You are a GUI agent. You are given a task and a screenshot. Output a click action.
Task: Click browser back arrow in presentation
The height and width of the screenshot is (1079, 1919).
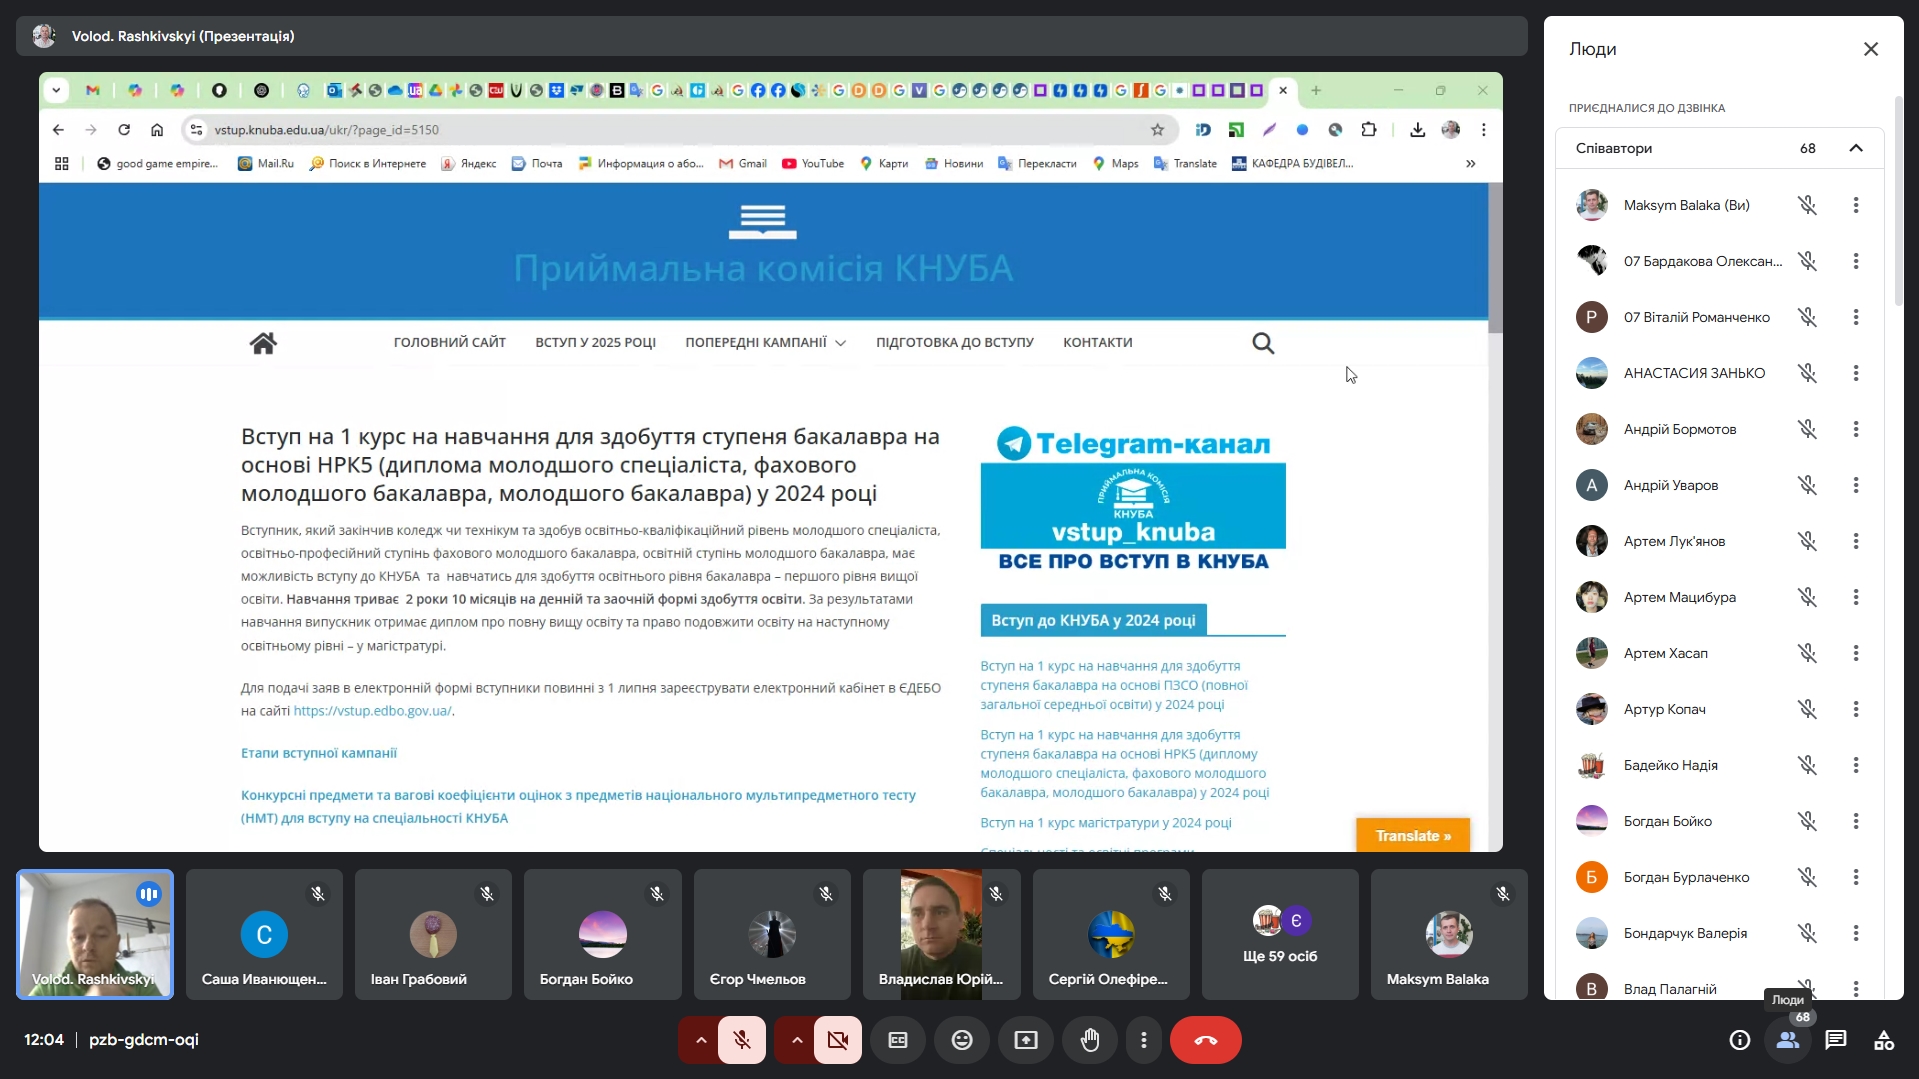click(58, 130)
